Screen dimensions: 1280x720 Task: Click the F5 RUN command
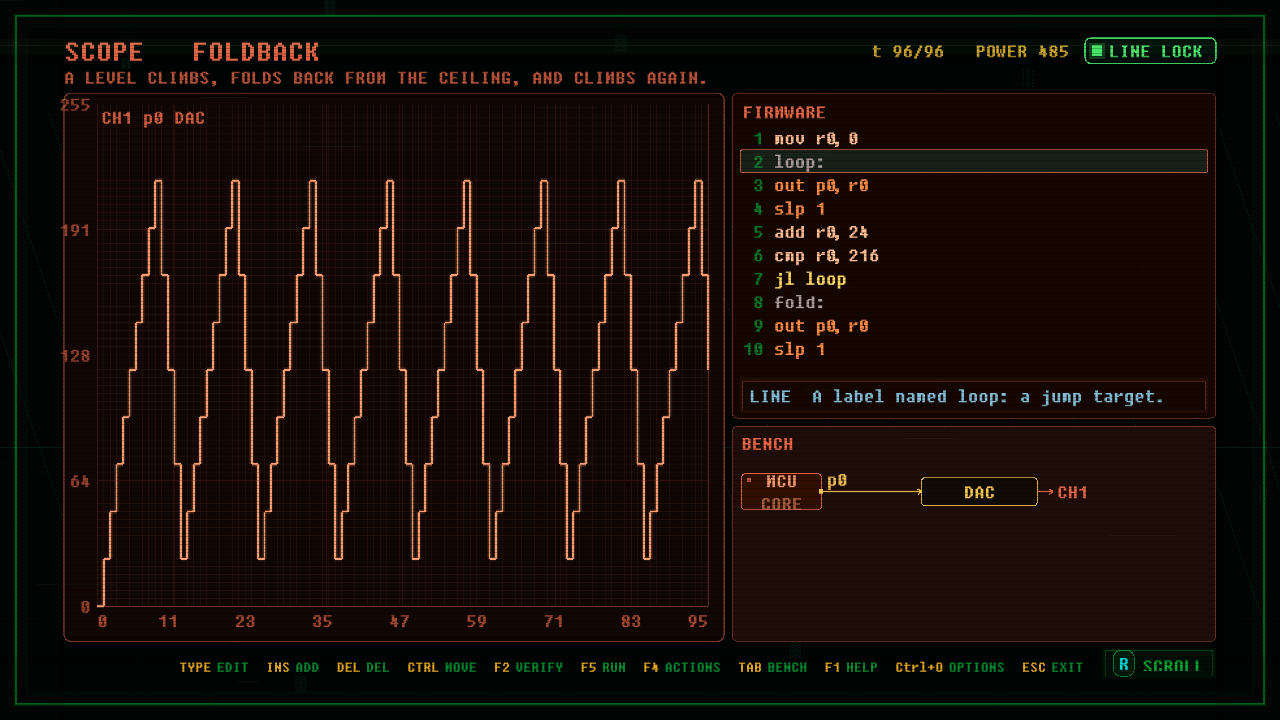(603, 667)
